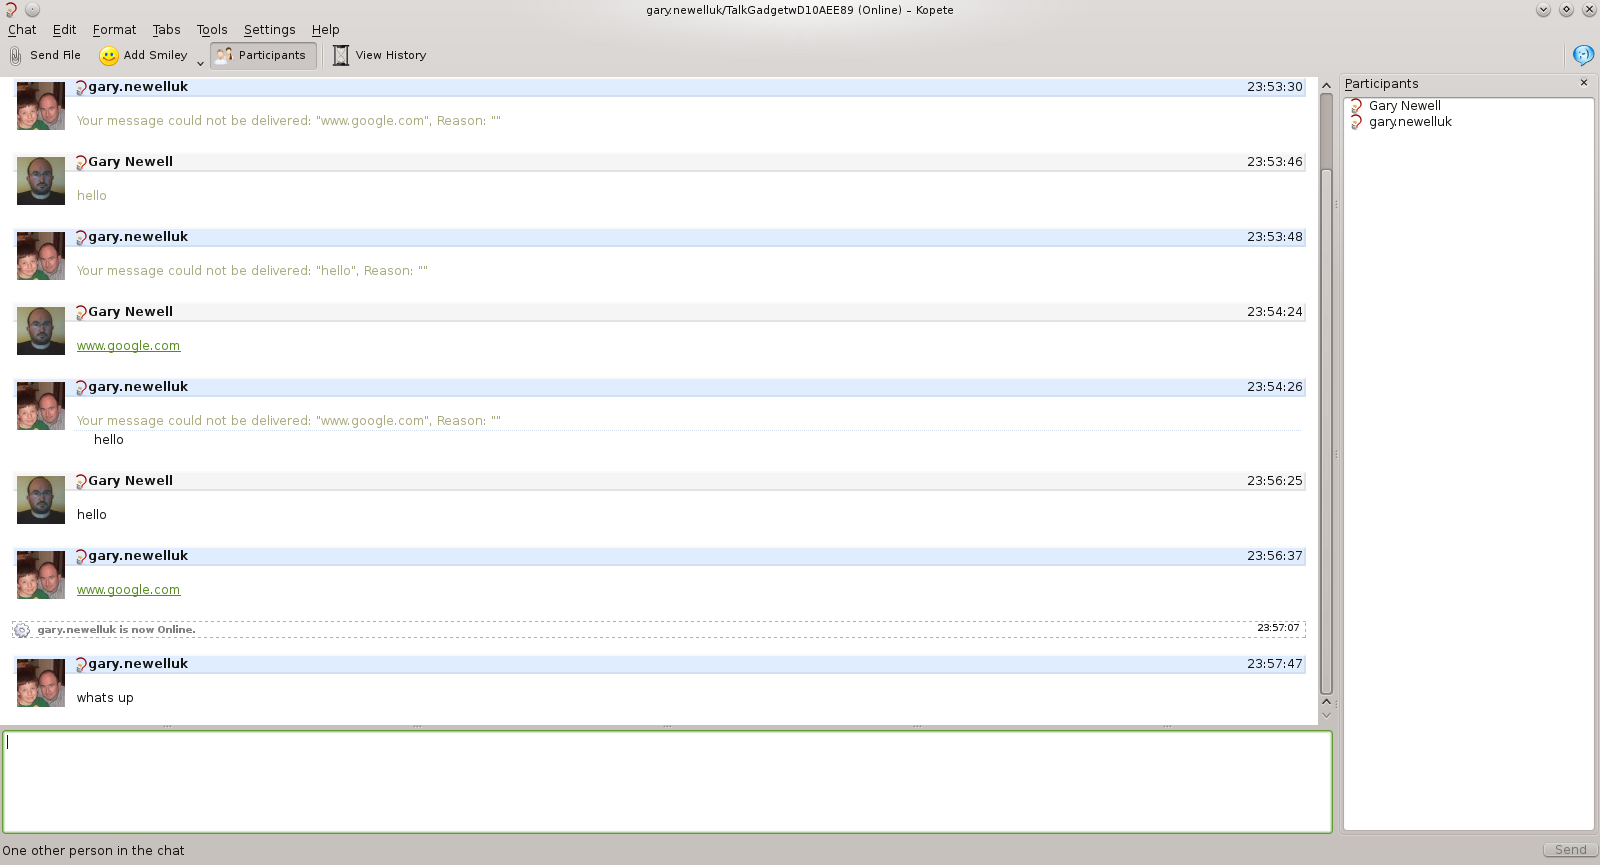Click the 'Participants' panel title
This screenshot has height=865, width=1600.
(1381, 84)
